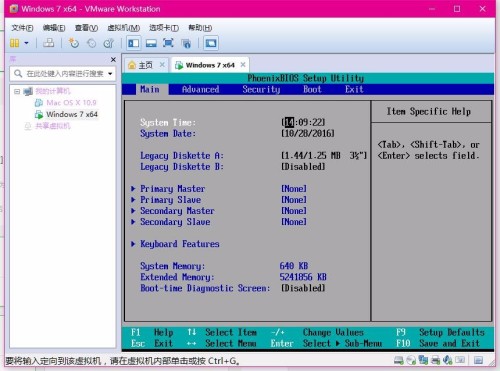Screen dimensions: 500x371
Task: Click the network adapter status icon
Action: (423, 360)
